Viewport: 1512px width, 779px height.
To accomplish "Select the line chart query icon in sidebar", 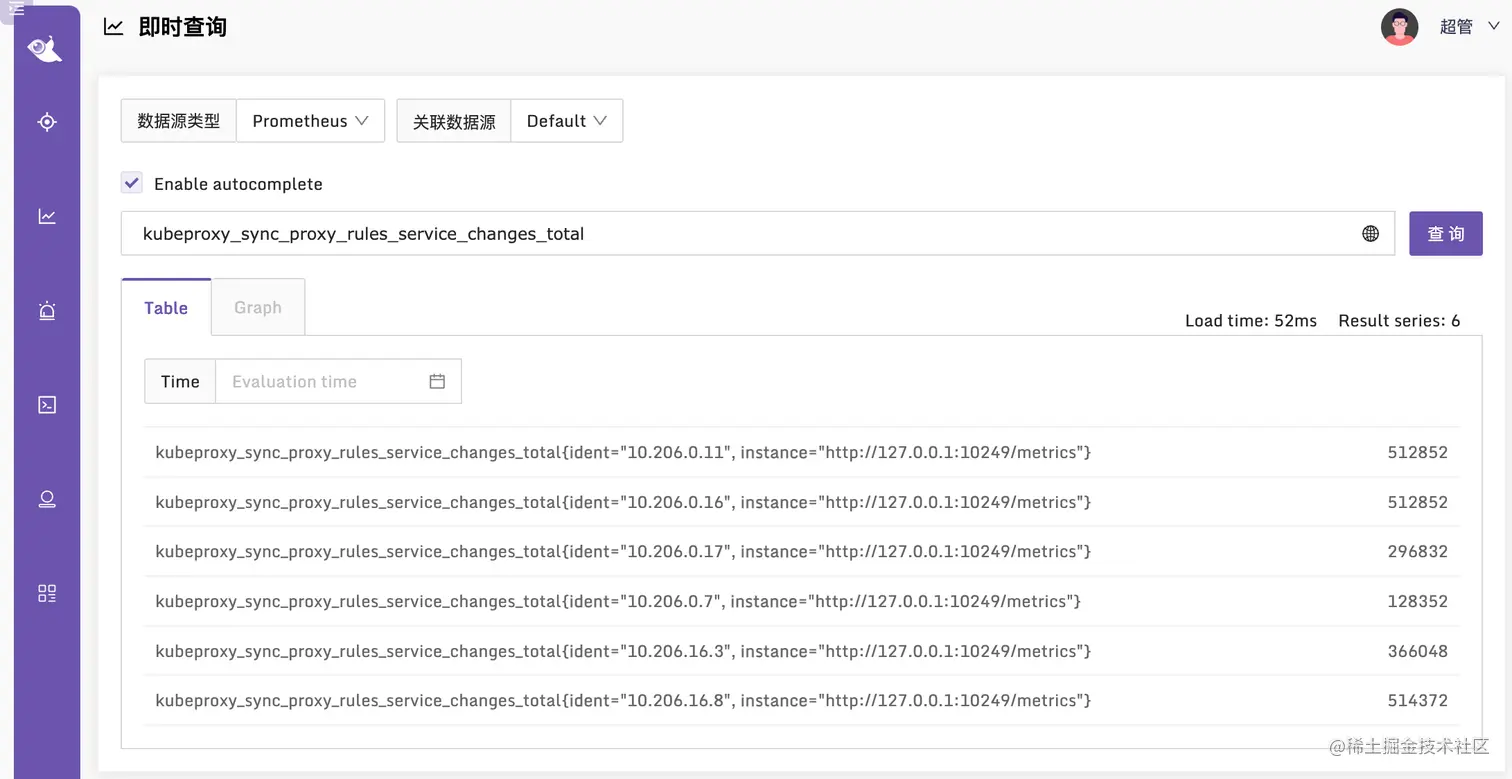I will (46, 215).
